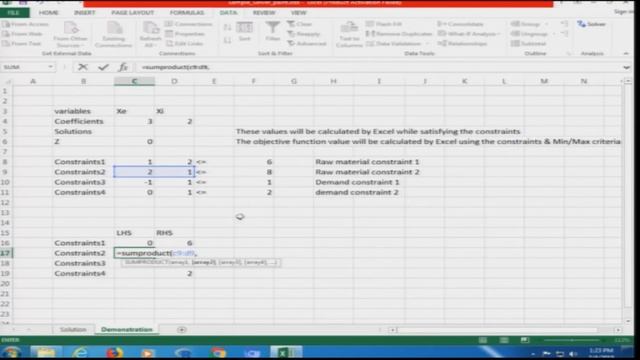Image resolution: width=640 pixels, height=360 pixels.
Task: Open the Refresh All command
Action: coord(150,34)
